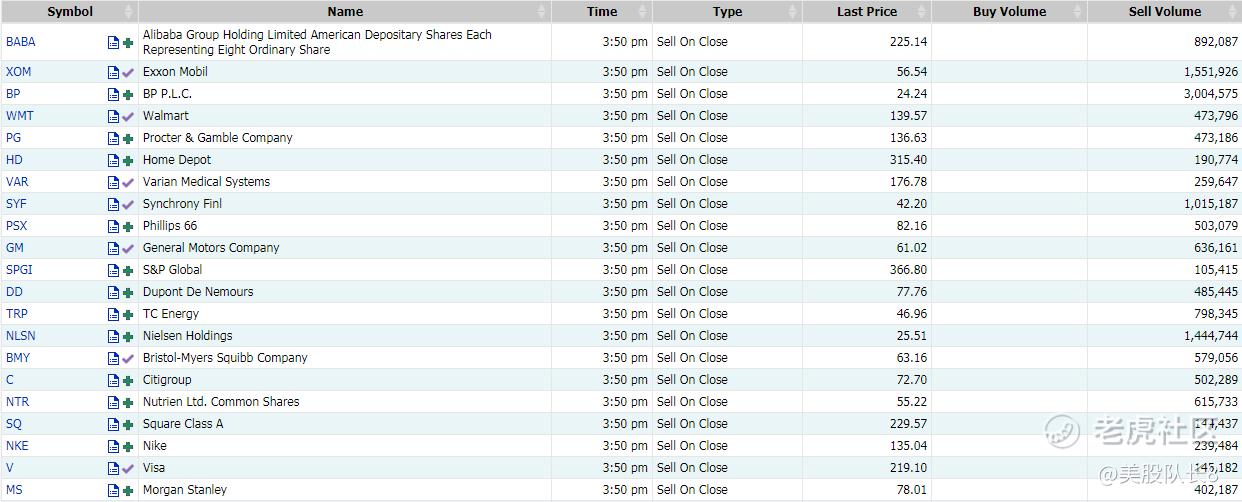Toggle the checkmark for Varian Medical Systems

[128, 182]
